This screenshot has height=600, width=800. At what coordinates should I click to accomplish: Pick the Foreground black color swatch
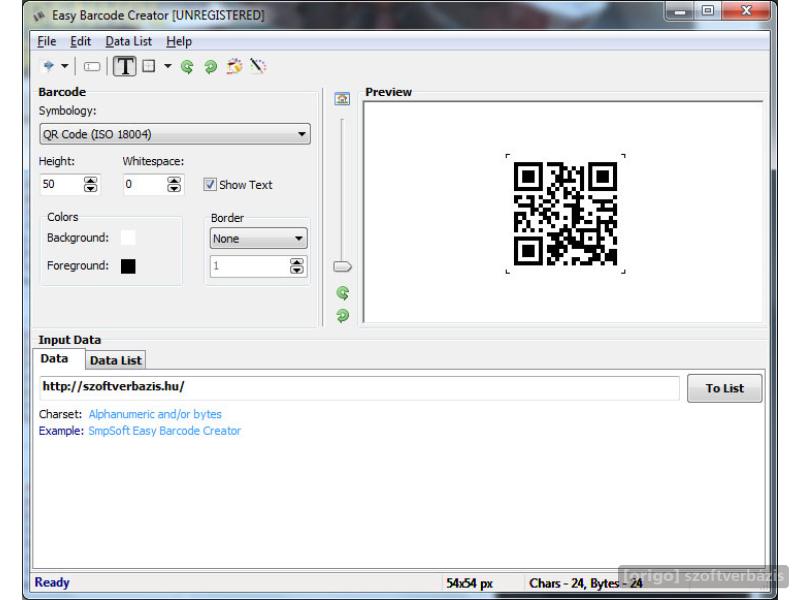pos(128,266)
